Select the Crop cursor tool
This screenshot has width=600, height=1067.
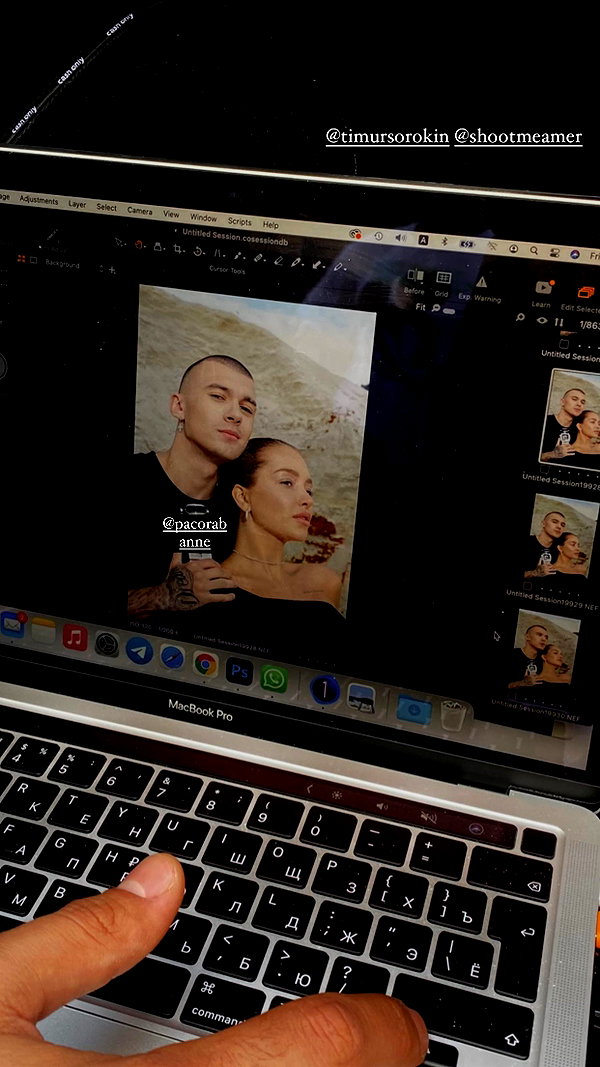(178, 249)
